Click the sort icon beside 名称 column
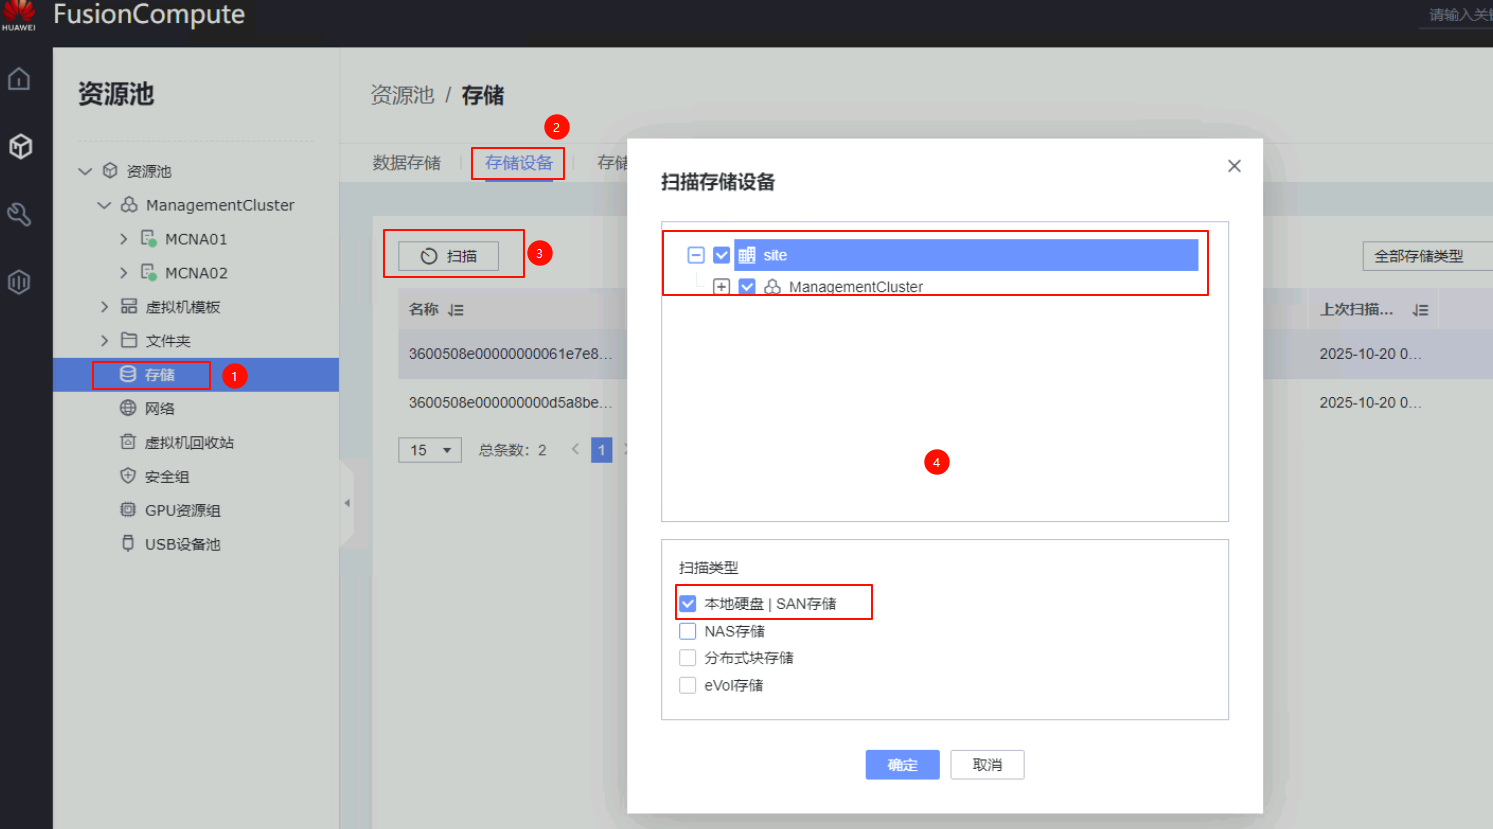 (456, 310)
